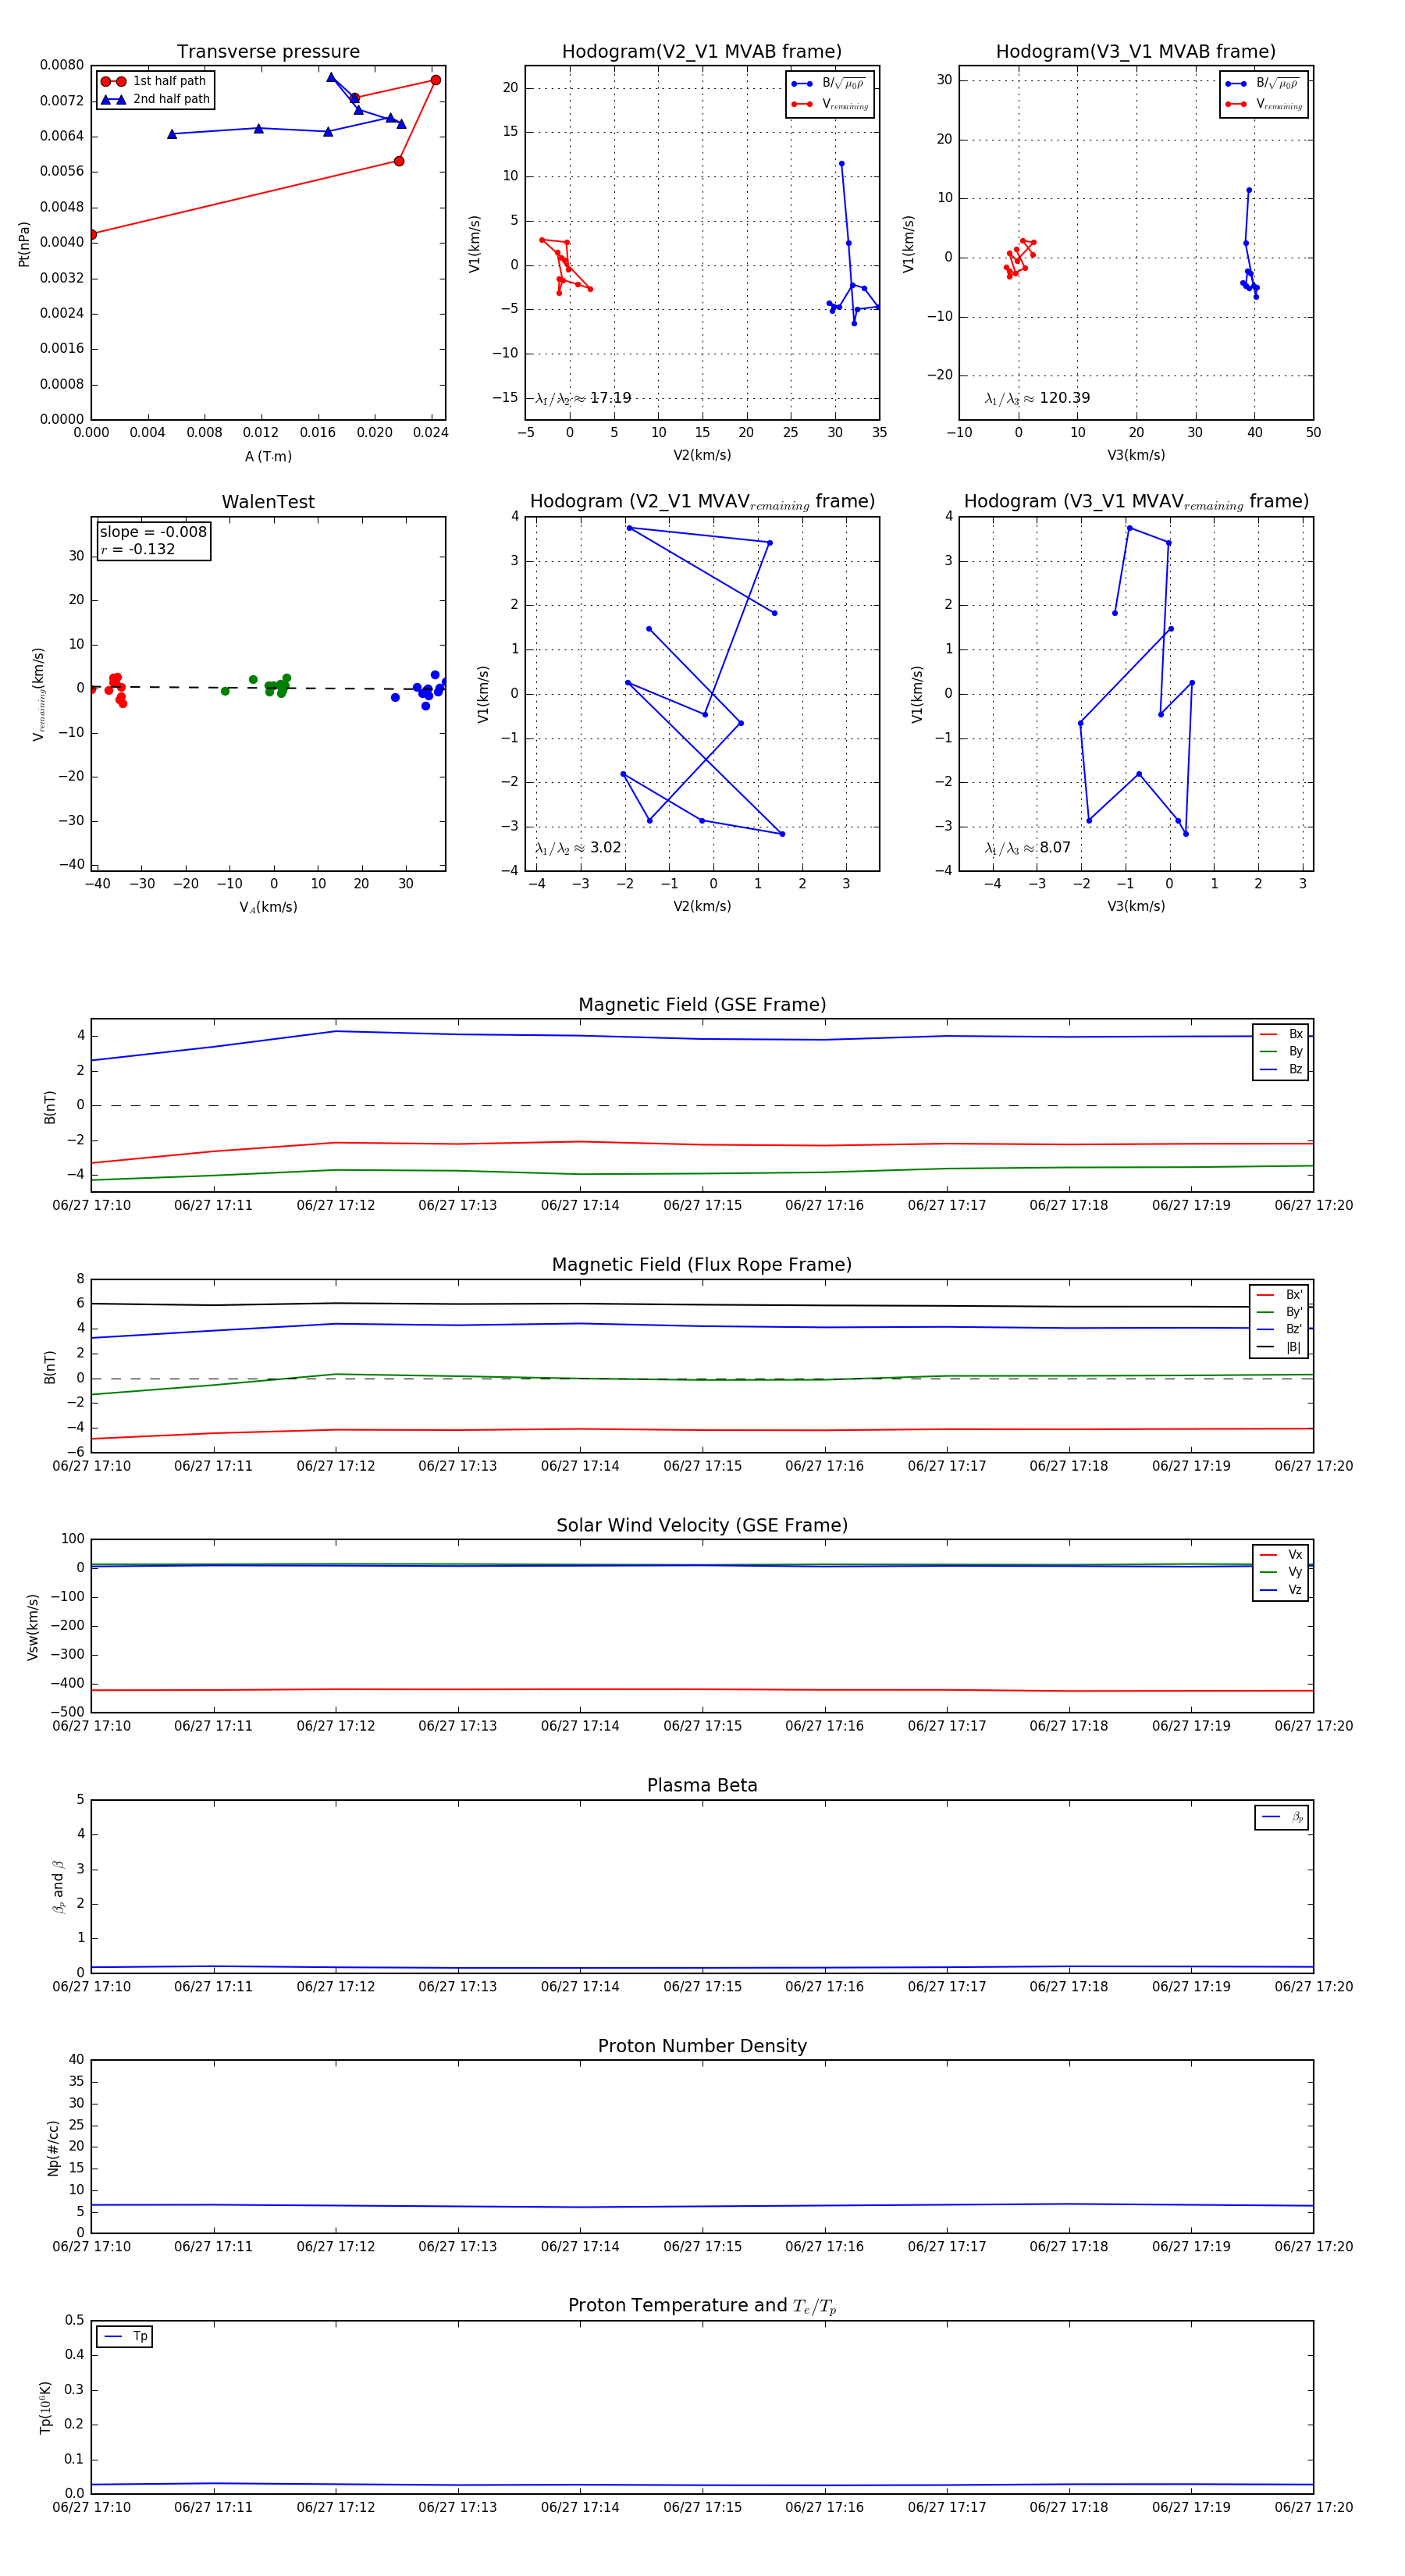Click the 'Proton Number Density' title
Viewport: 1405px width, 2576px height.
(702, 2046)
